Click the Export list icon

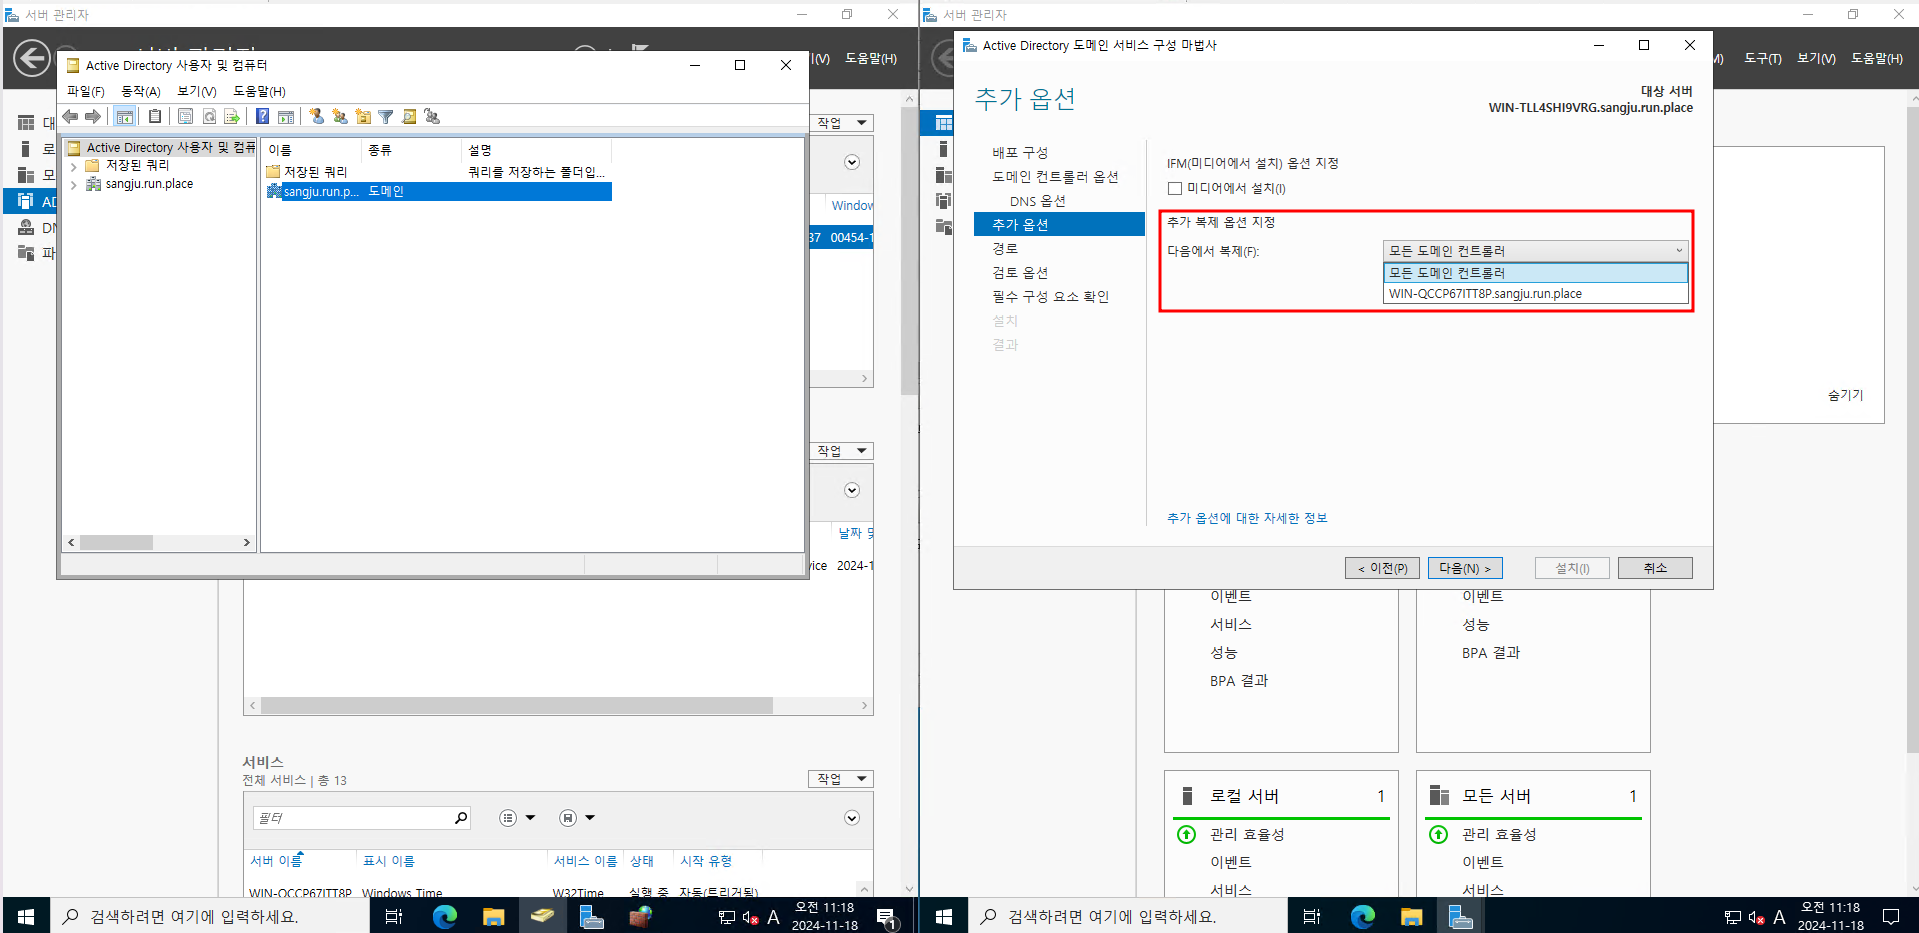click(232, 117)
